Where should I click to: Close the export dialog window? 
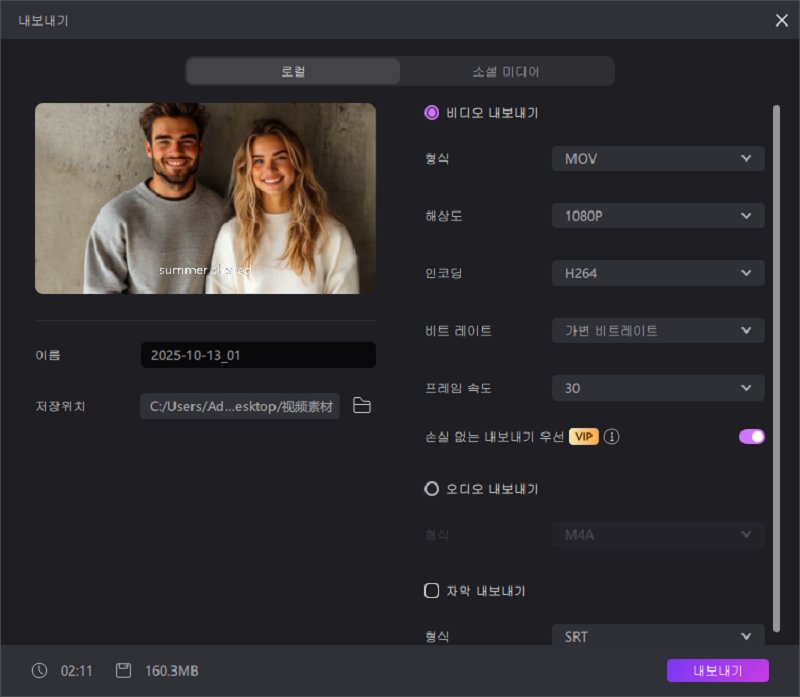[781, 20]
